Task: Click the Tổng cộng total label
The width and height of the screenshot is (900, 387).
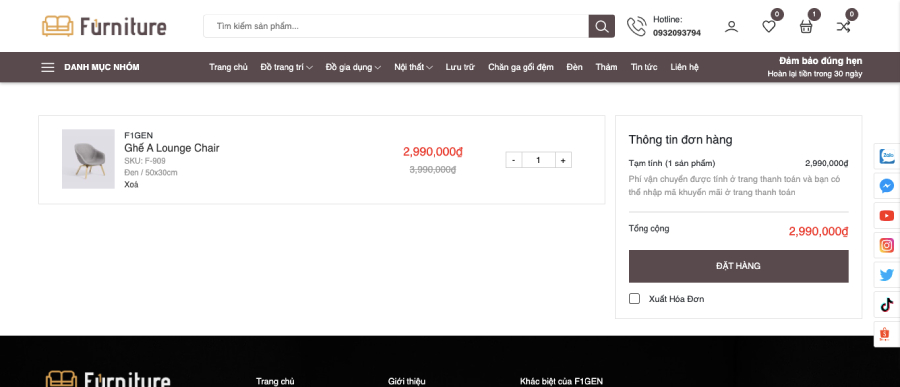Action: pos(649,229)
